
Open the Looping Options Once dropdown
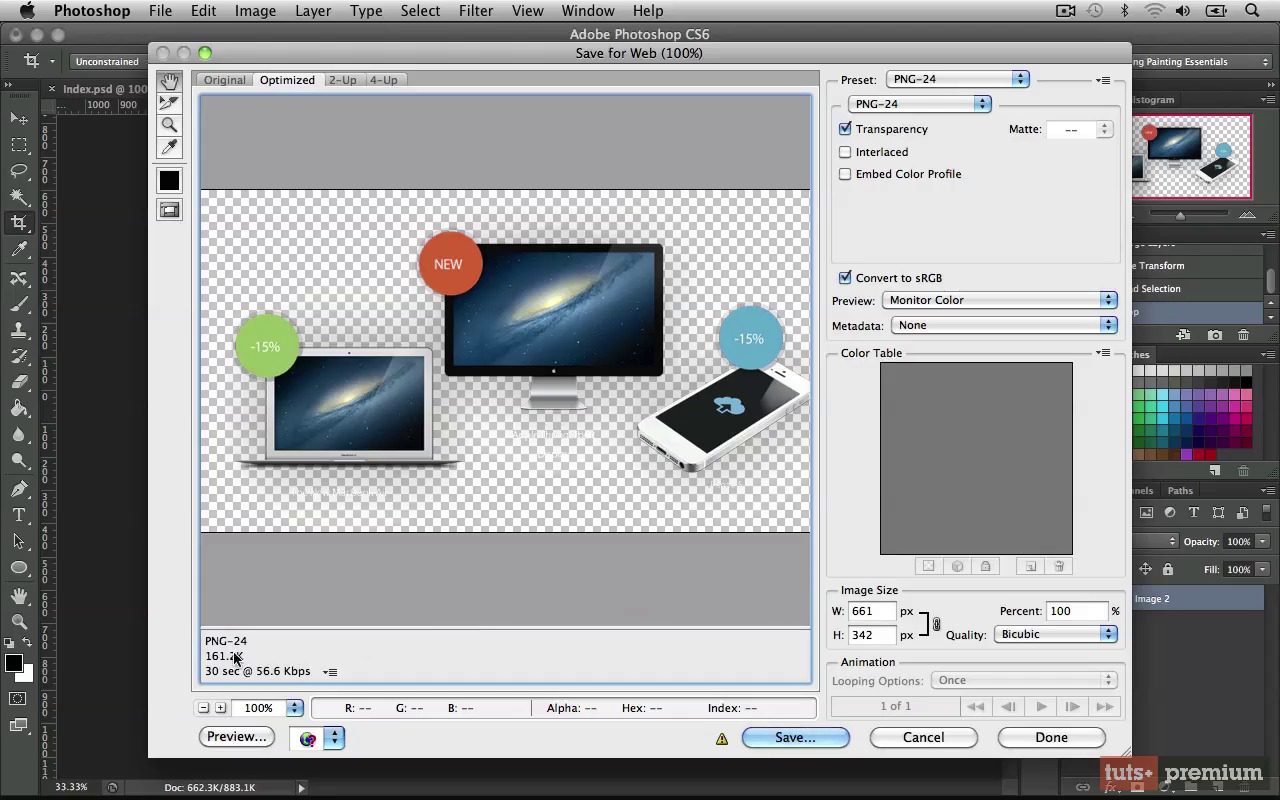(x=1023, y=680)
